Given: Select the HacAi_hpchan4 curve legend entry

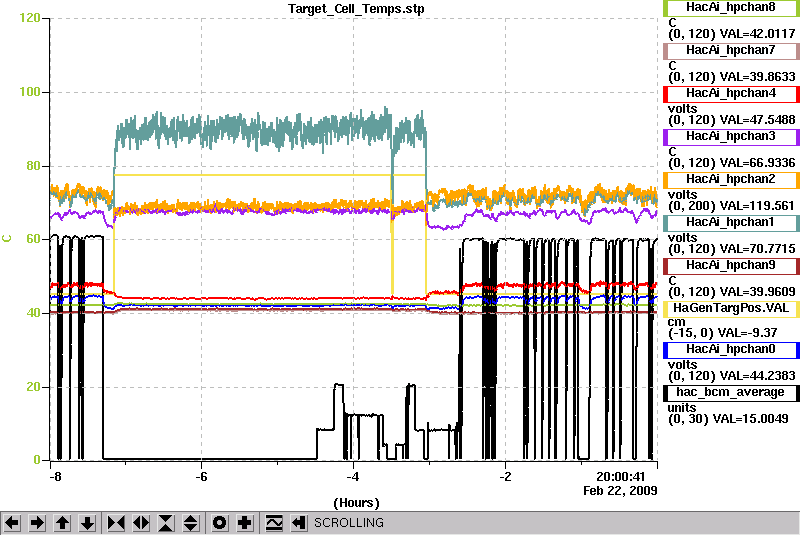Looking at the screenshot, I should [x=731, y=94].
